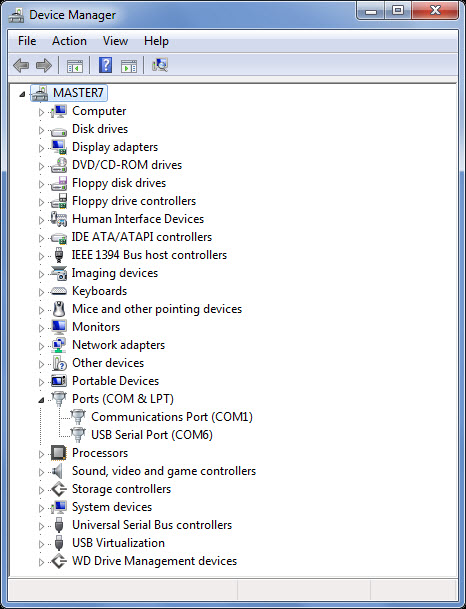
Task: Open the View menu
Action: click(115, 41)
